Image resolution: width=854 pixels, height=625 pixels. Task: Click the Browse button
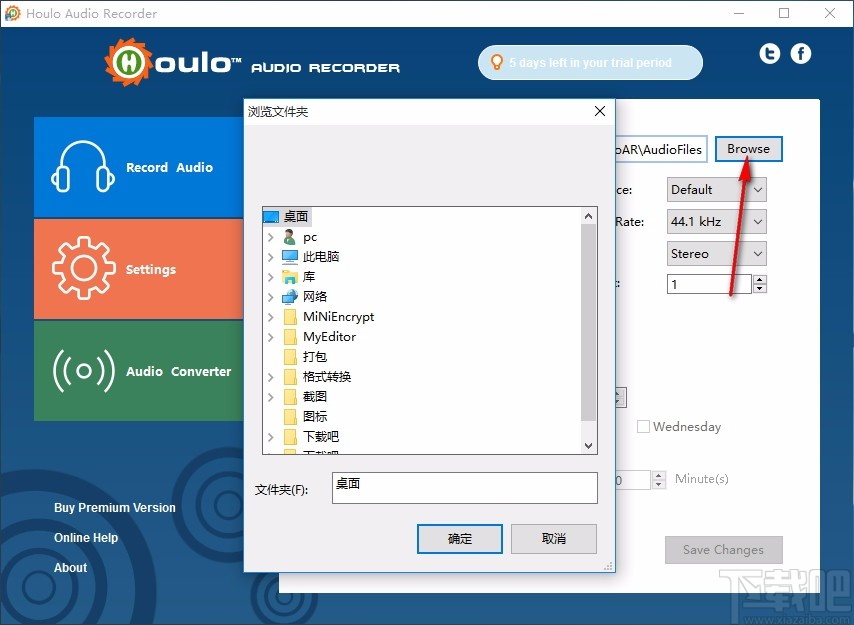(x=748, y=148)
